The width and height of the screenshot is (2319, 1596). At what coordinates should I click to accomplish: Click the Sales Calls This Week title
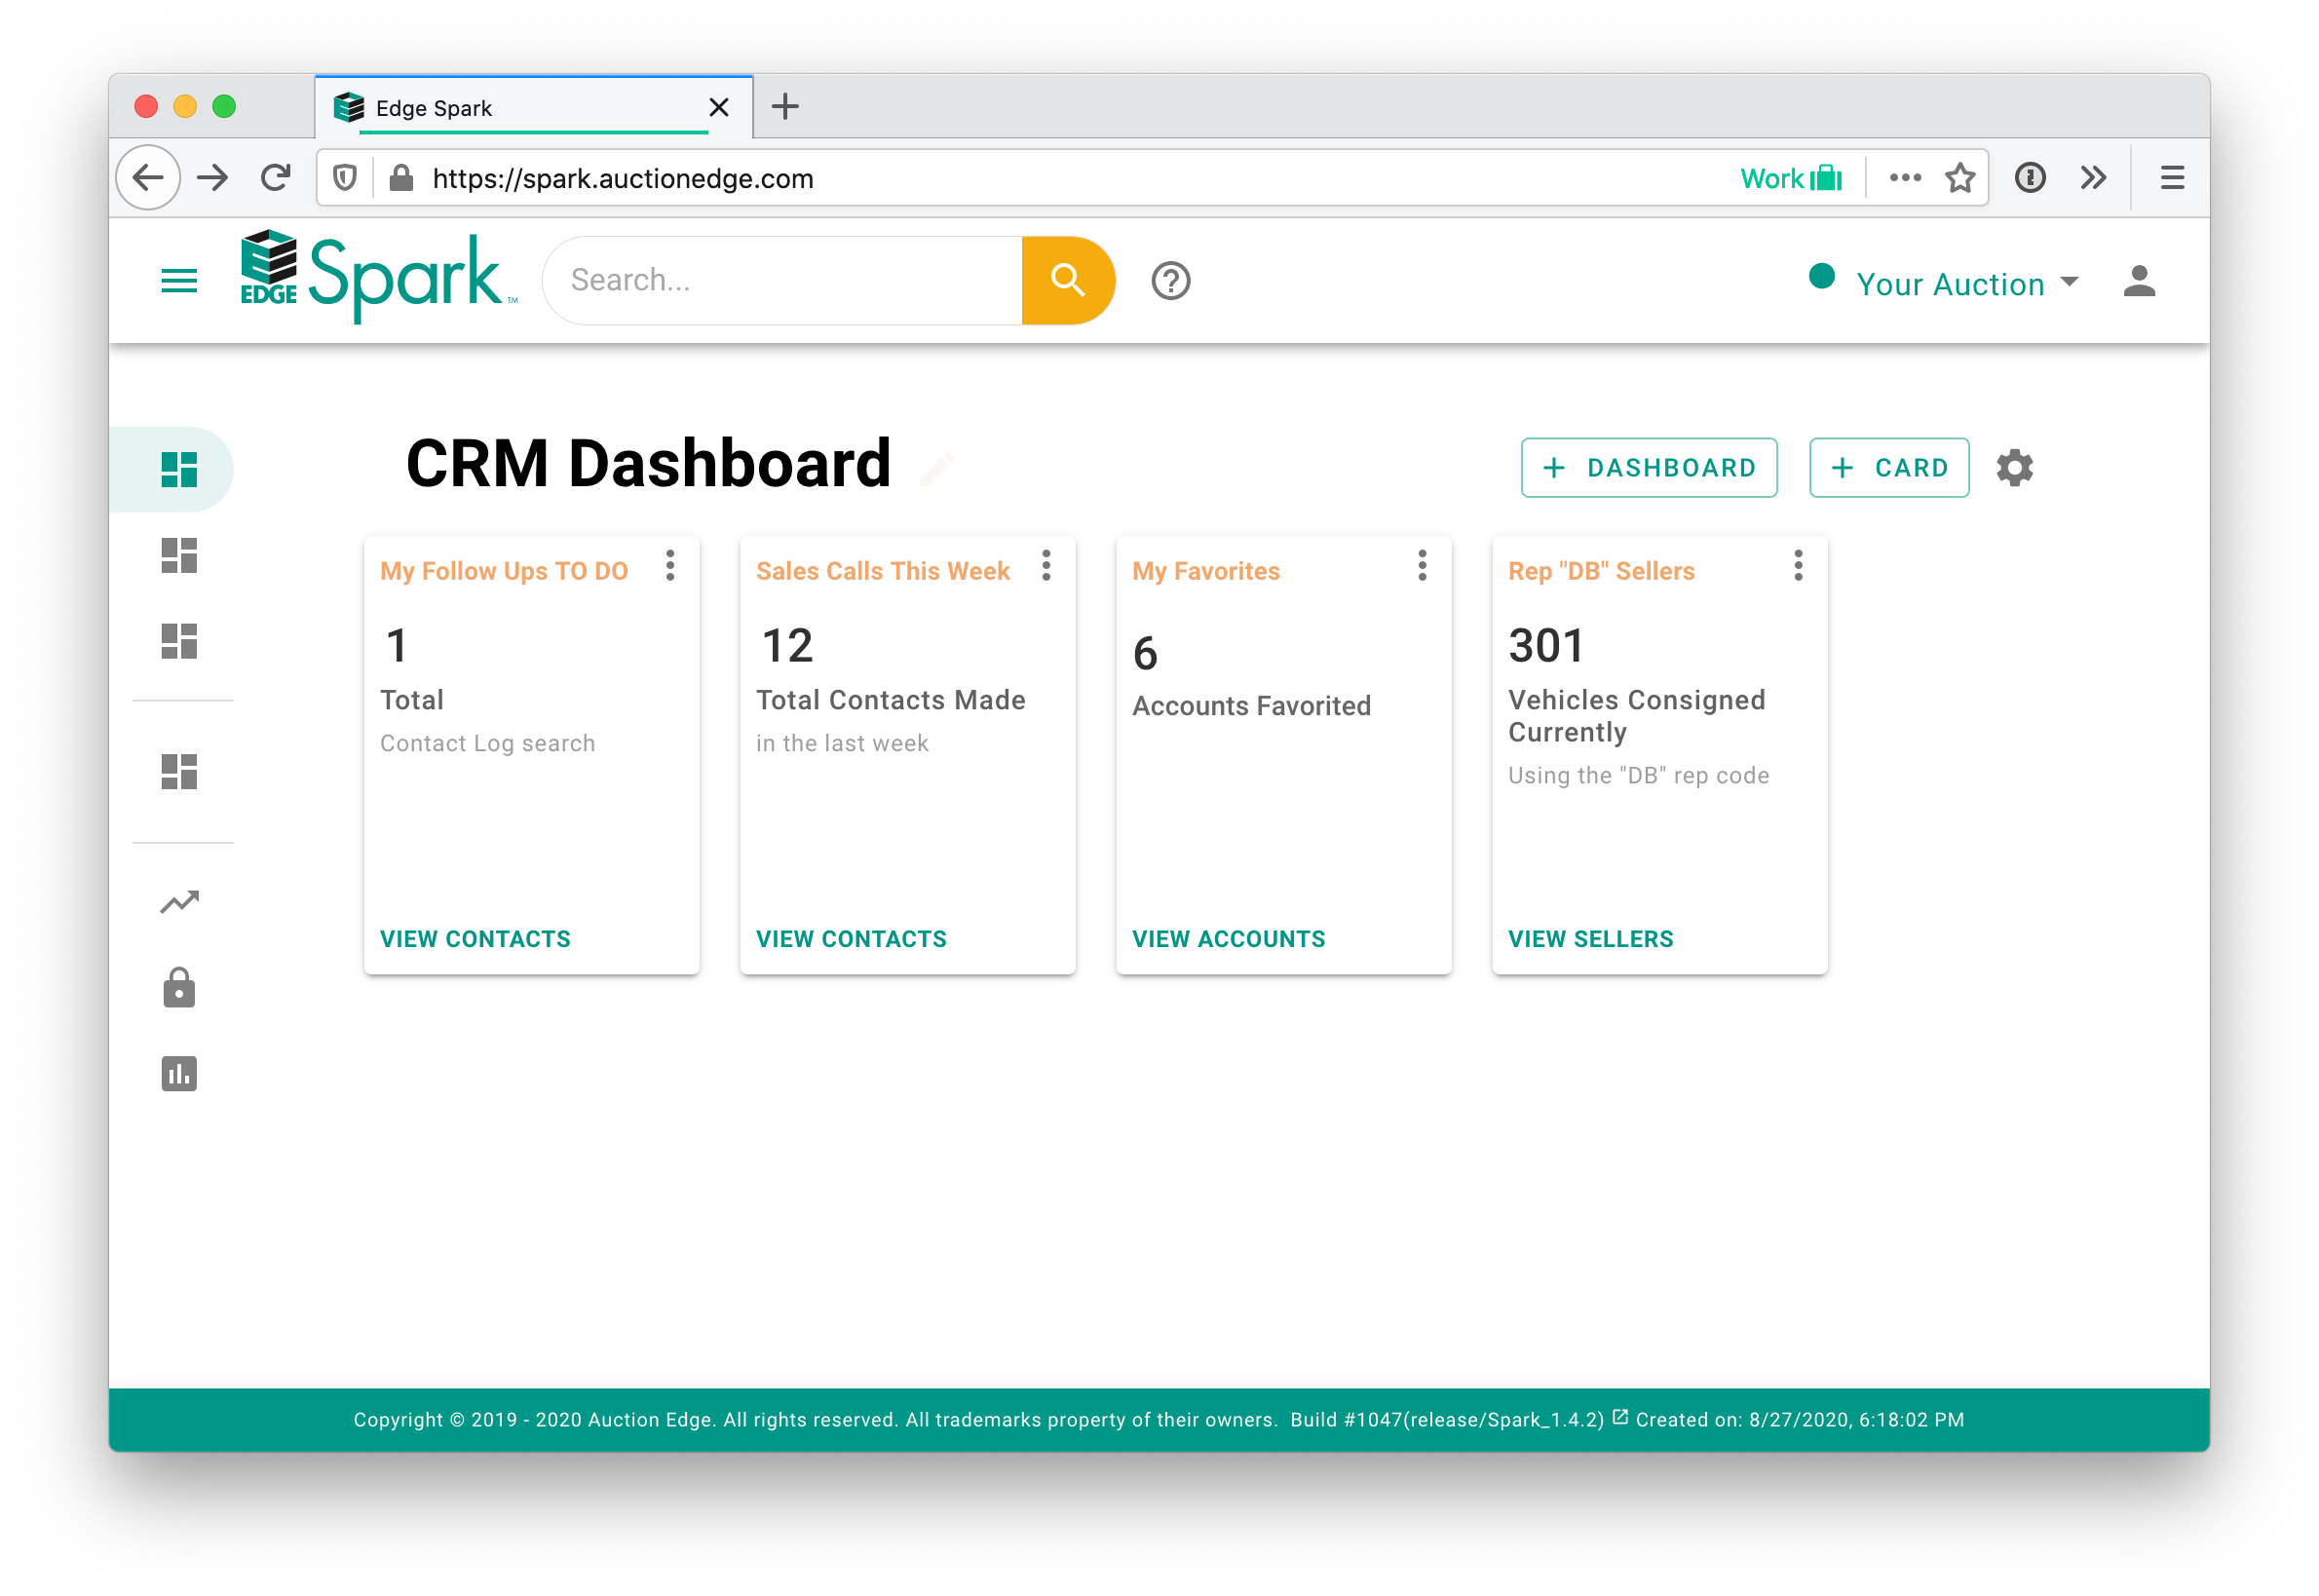[x=882, y=571]
